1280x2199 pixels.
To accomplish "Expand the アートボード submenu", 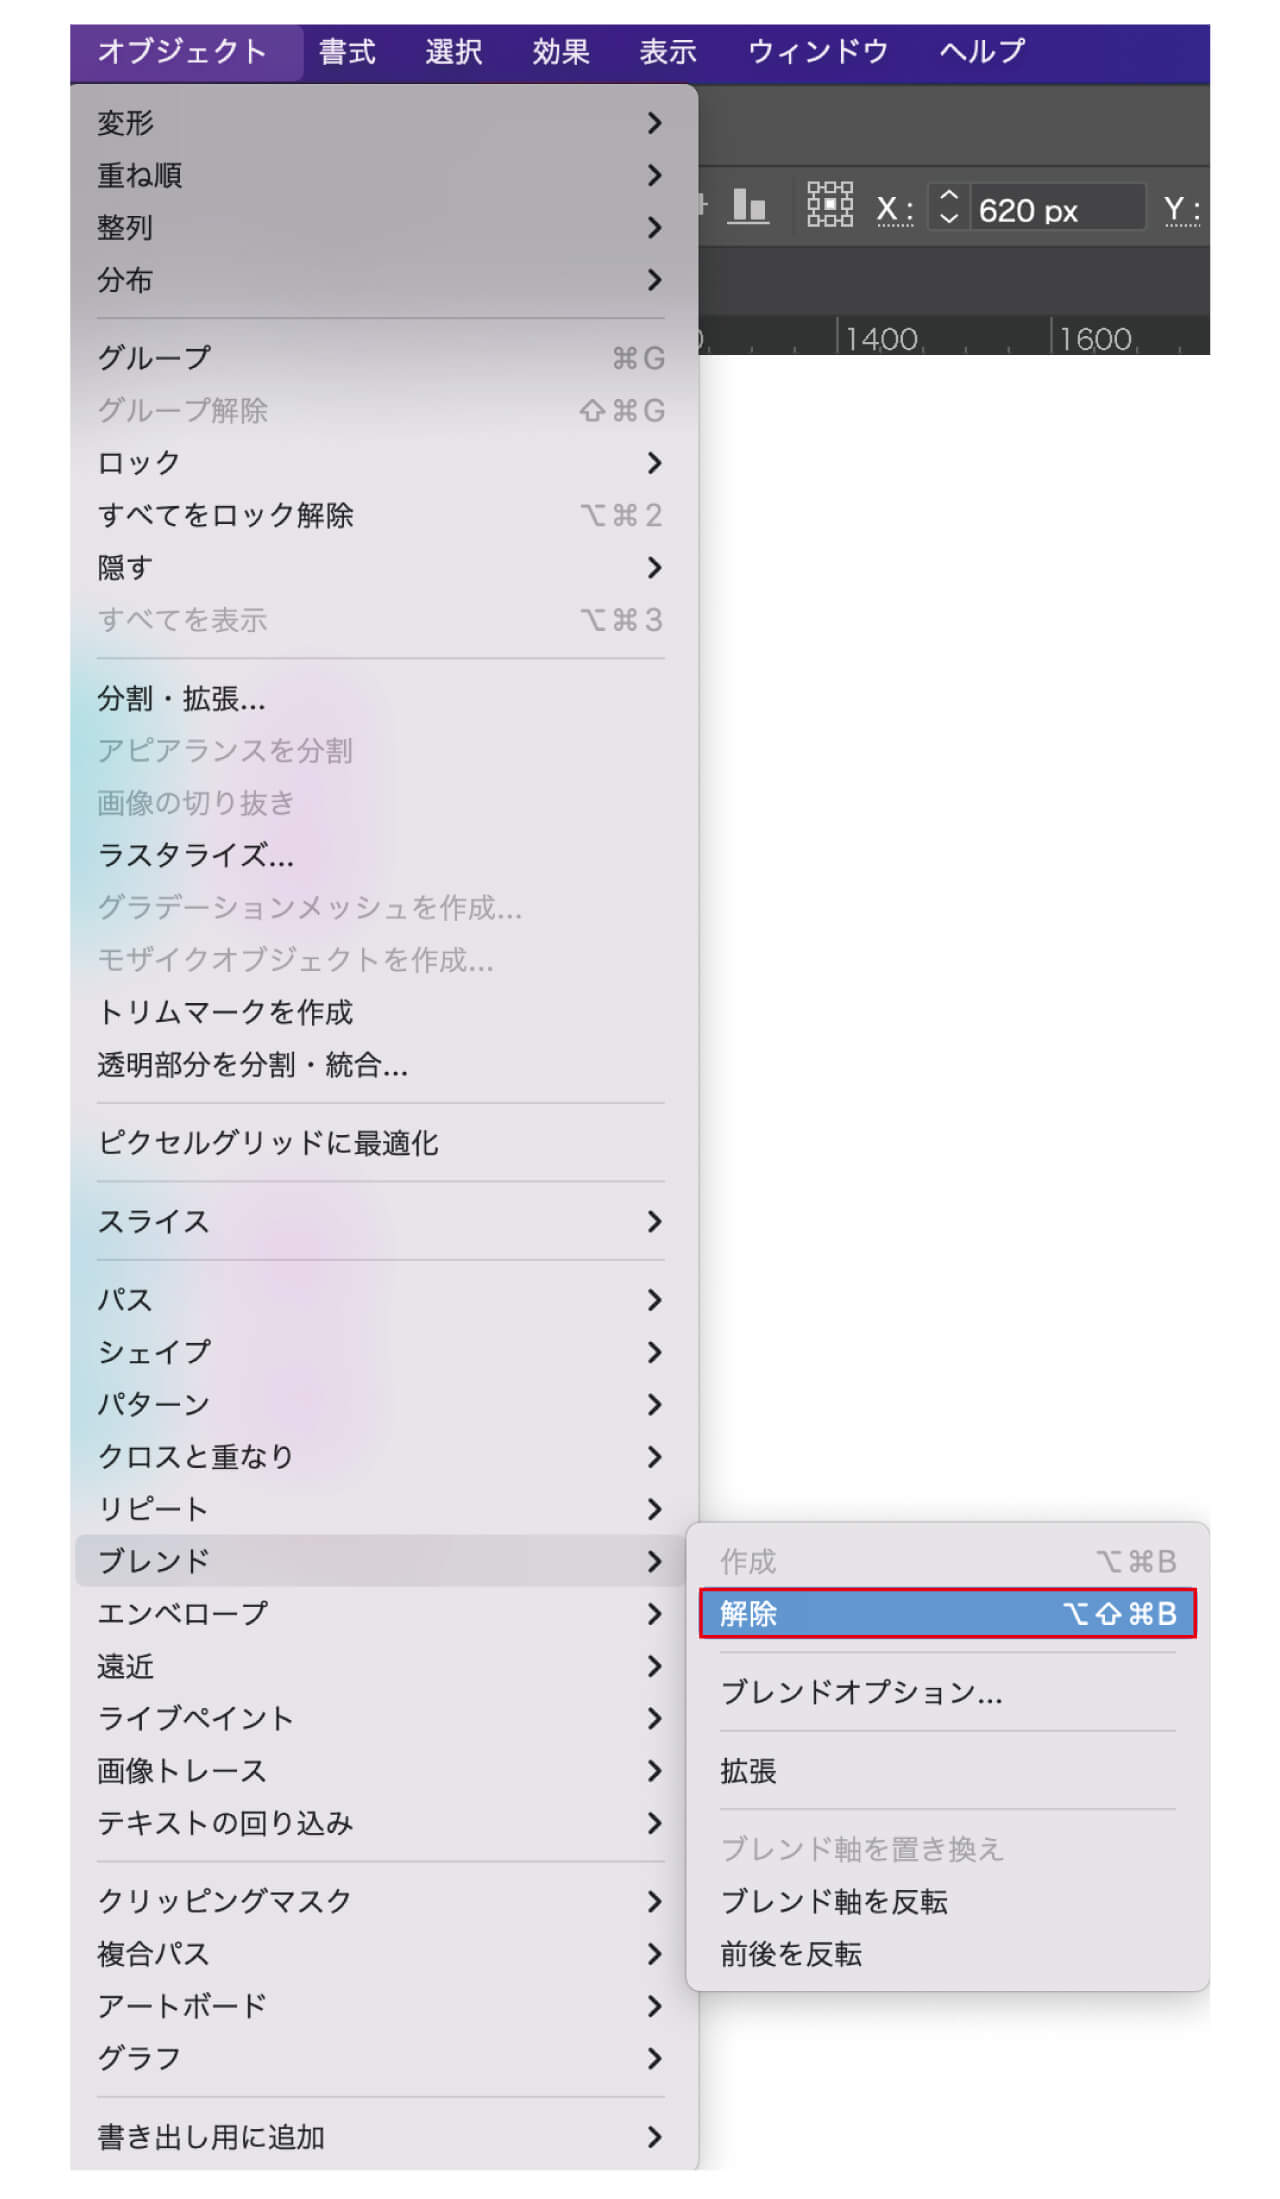I will point(380,2006).
